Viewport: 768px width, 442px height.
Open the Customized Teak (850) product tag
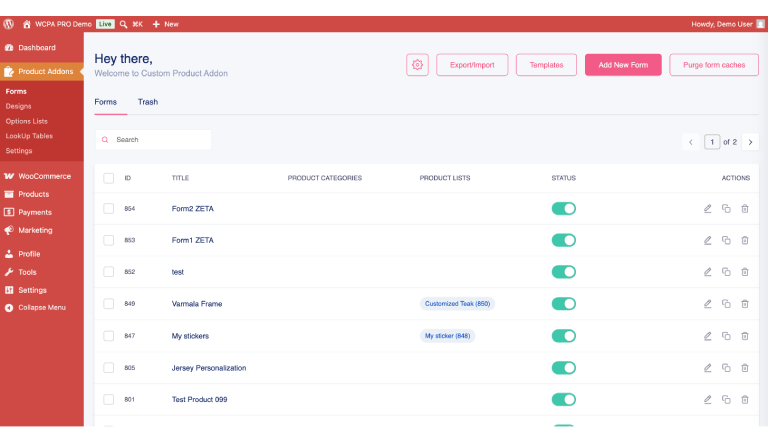tap(457, 304)
